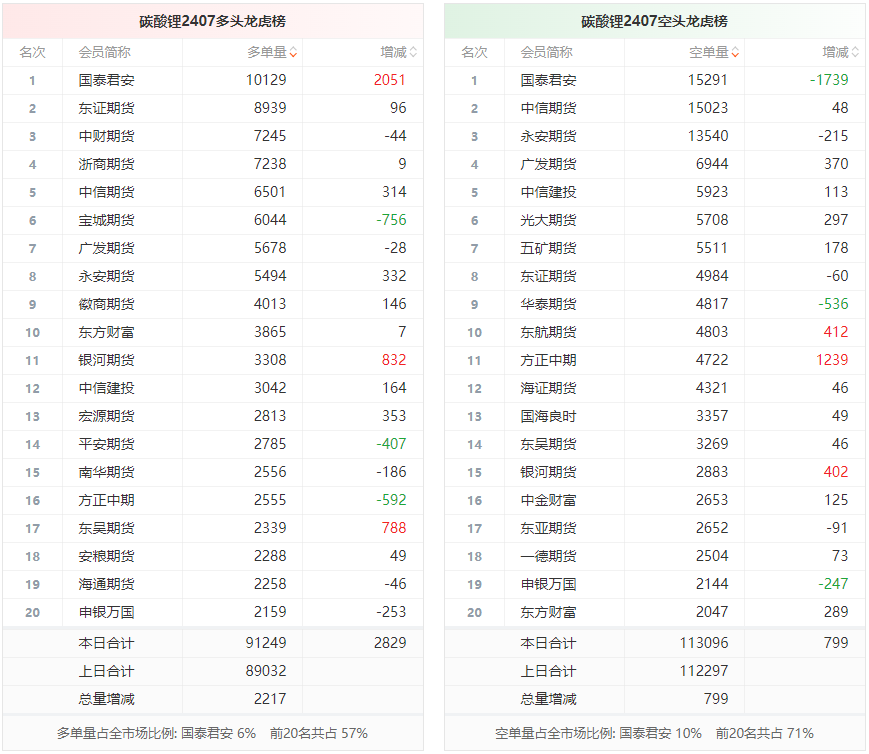
Task: Select 平安期货 member name
Action: 106,444
